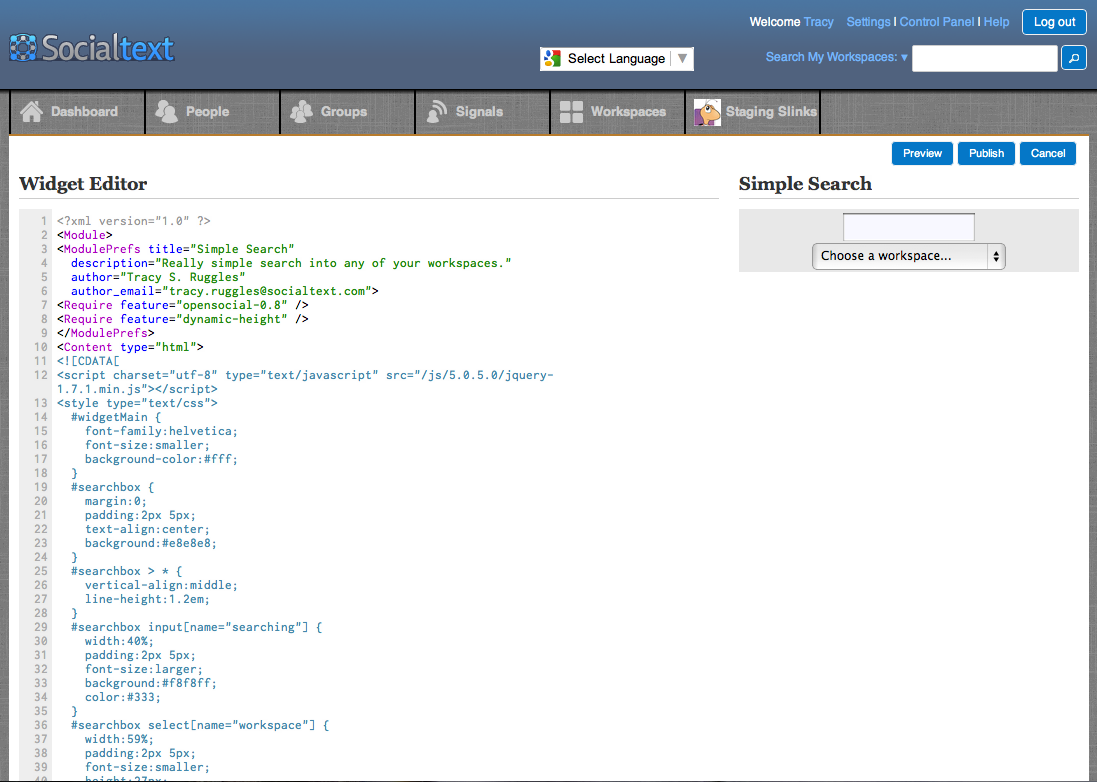Click the 'width:40%;' code line

[x=119, y=641]
